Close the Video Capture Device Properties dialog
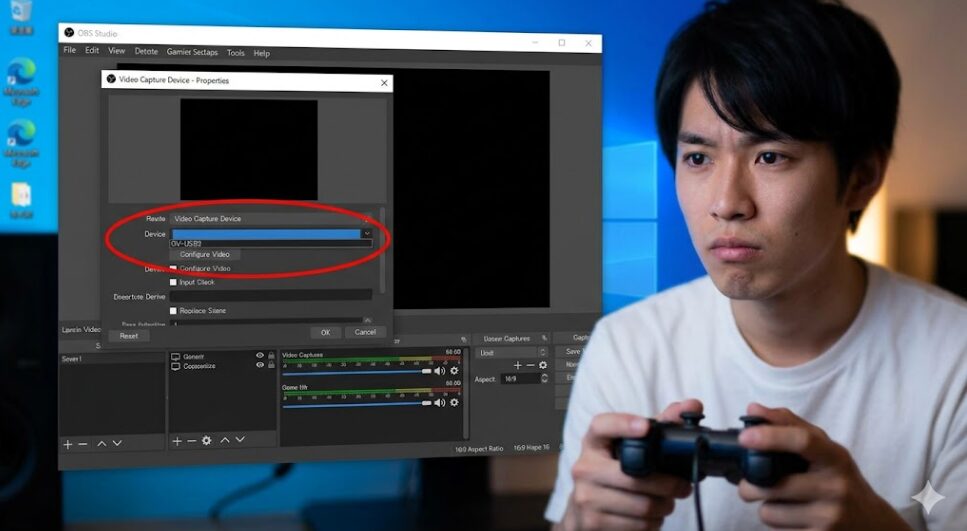 [x=384, y=83]
